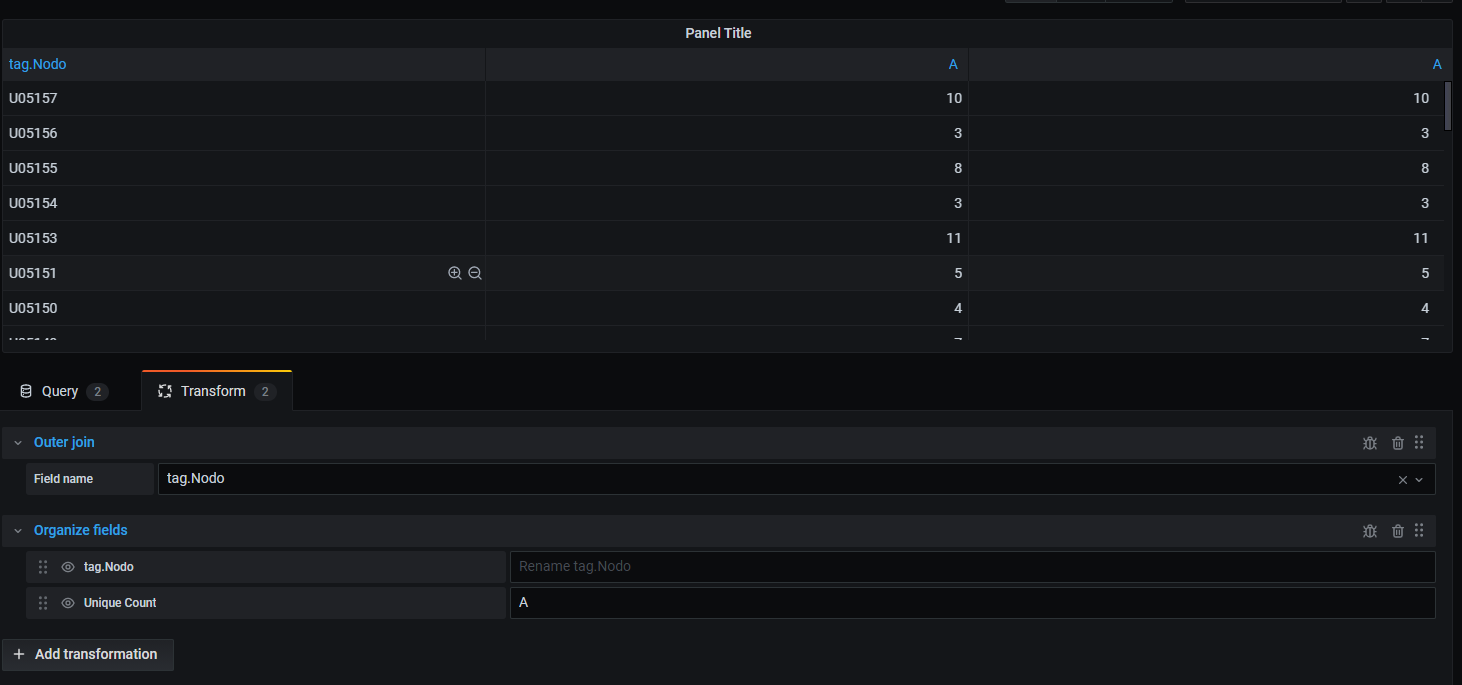Delete the Outer join transformation
Image resolution: width=1462 pixels, height=685 pixels.
(1398, 443)
